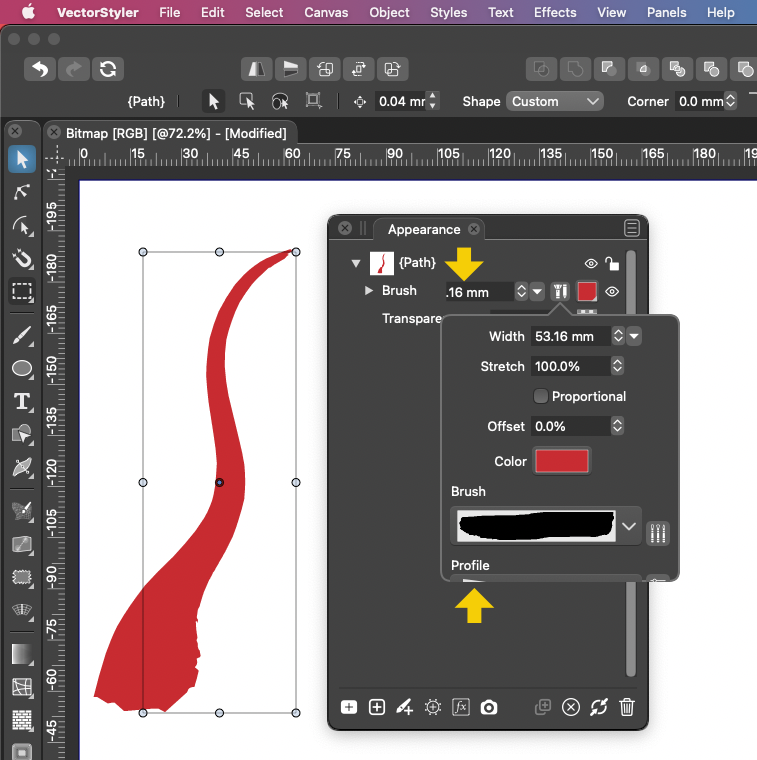Click the Stretch 100.0% input field
757x760 pixels.
coord(570,366)
